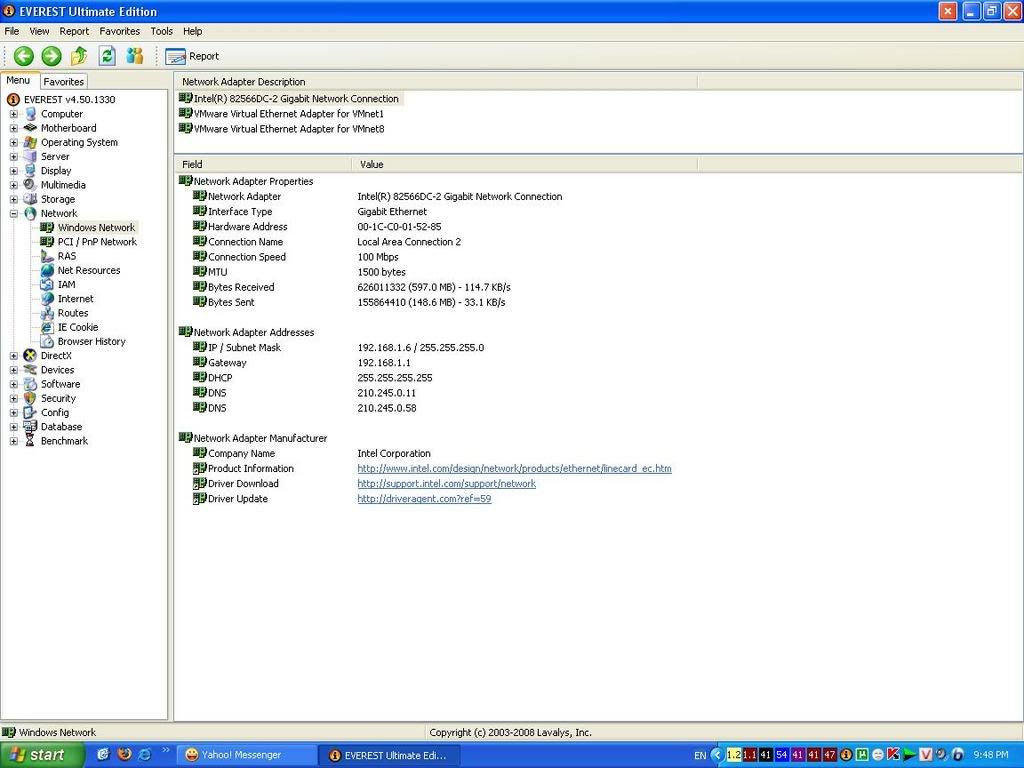Expand the Benchmark tree node

pos(14,441)
